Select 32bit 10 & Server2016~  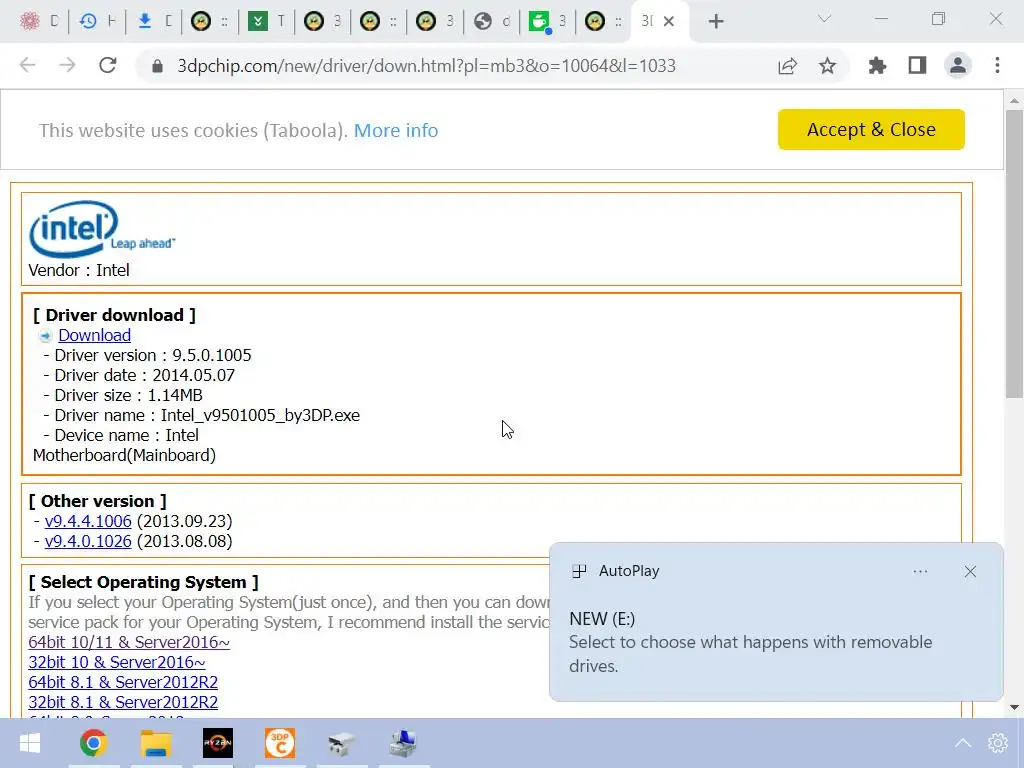[117, 662]
